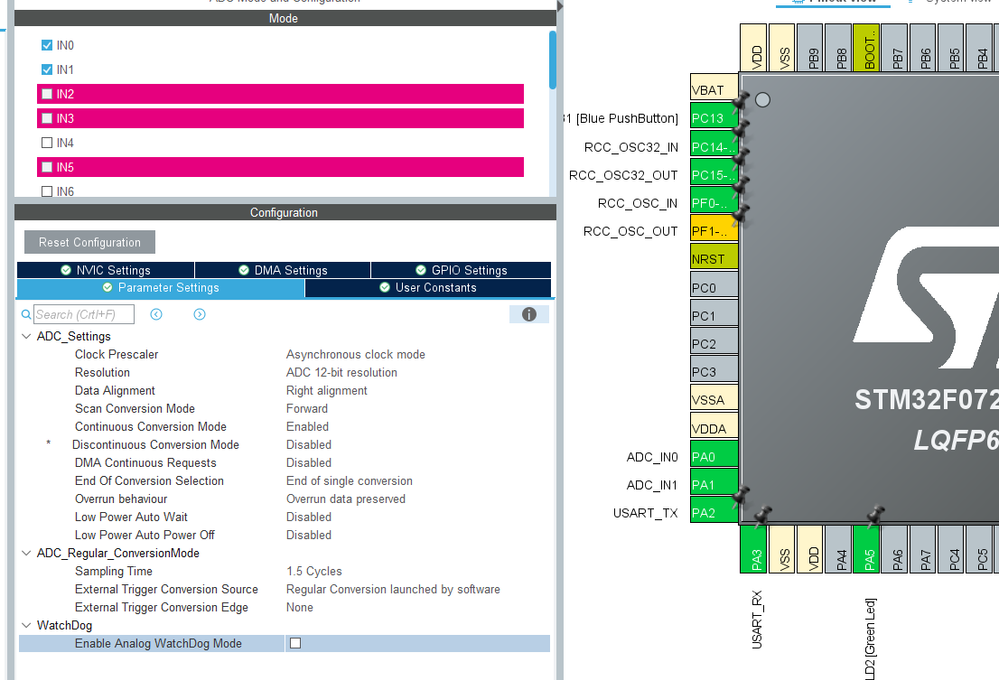Image resolution: width=999 pixels, height=680 pixels.
Task: Open Sampling Time value 1.5 Cycles
Action: (314, 571)
